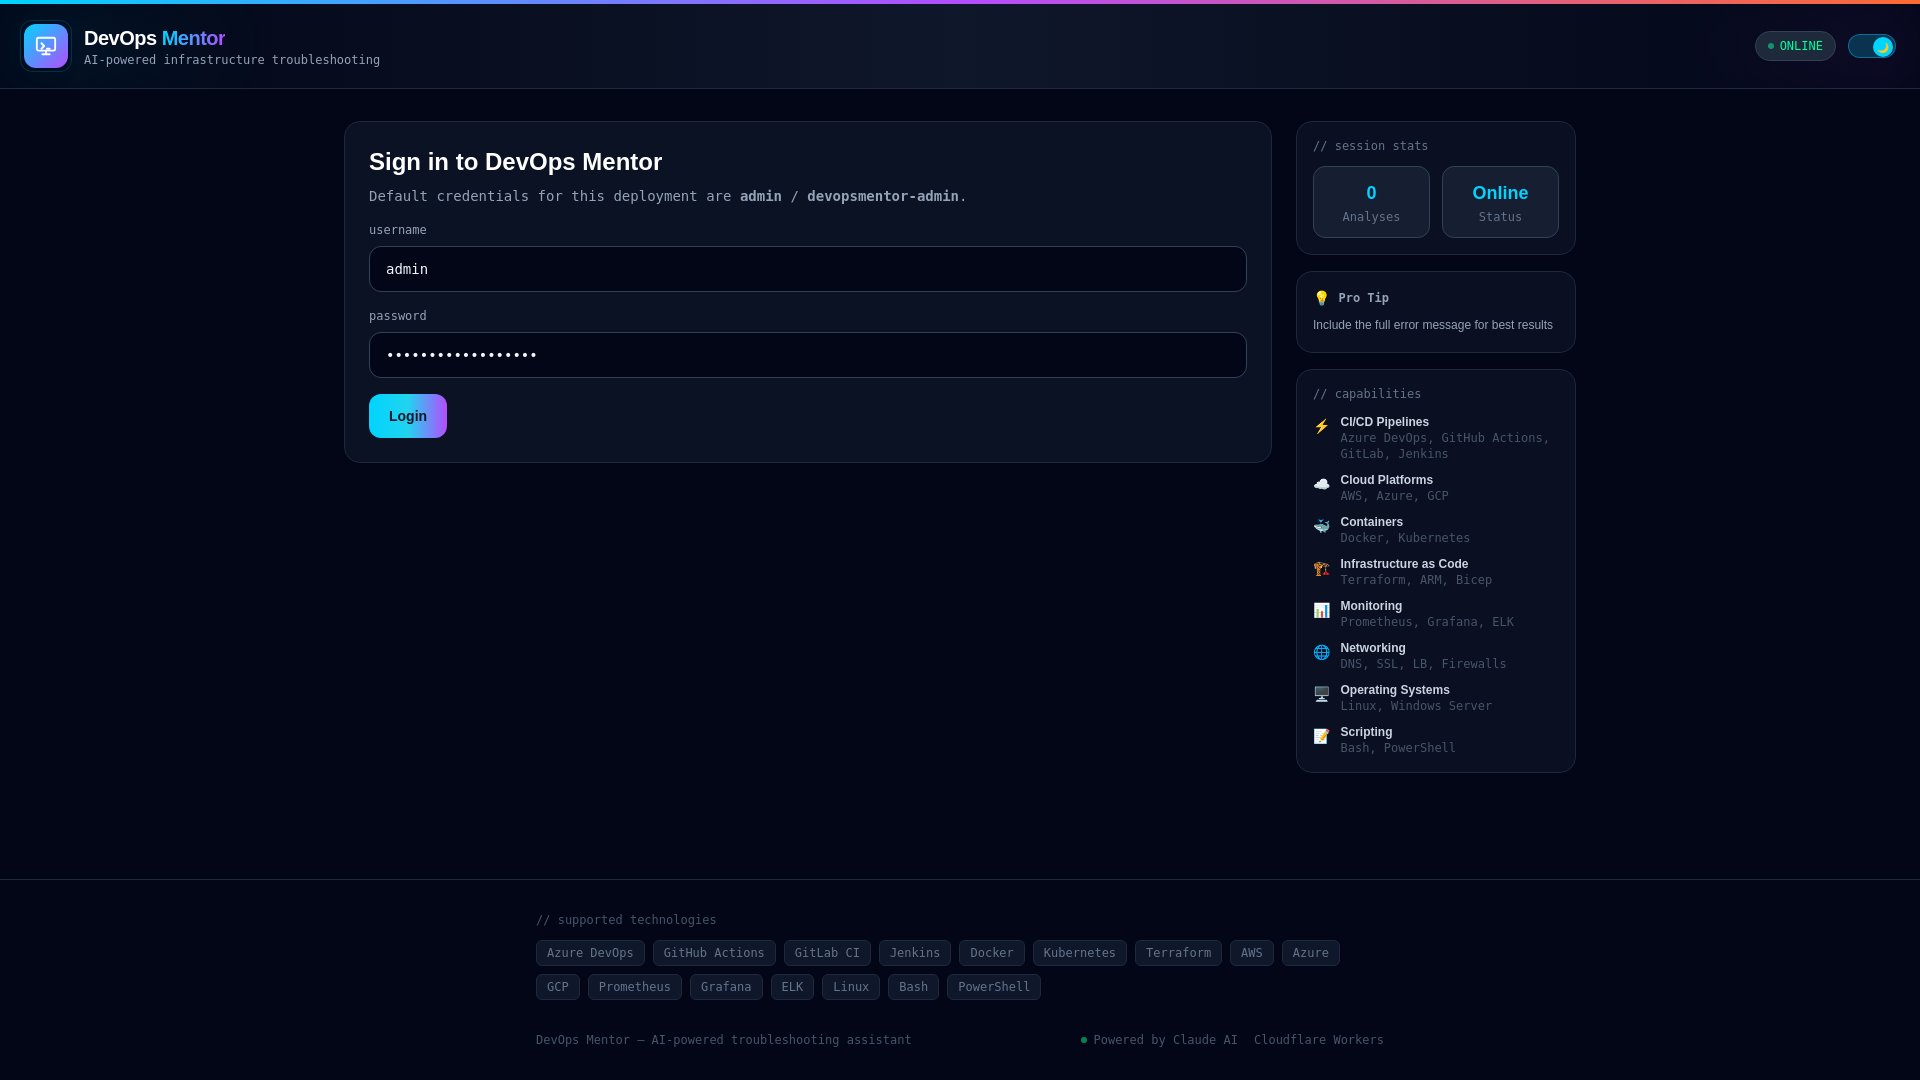The width and height of the screenshot is (1920, 1080).
Task: Select the PowerShell technology tag
Action: (994, 987)
